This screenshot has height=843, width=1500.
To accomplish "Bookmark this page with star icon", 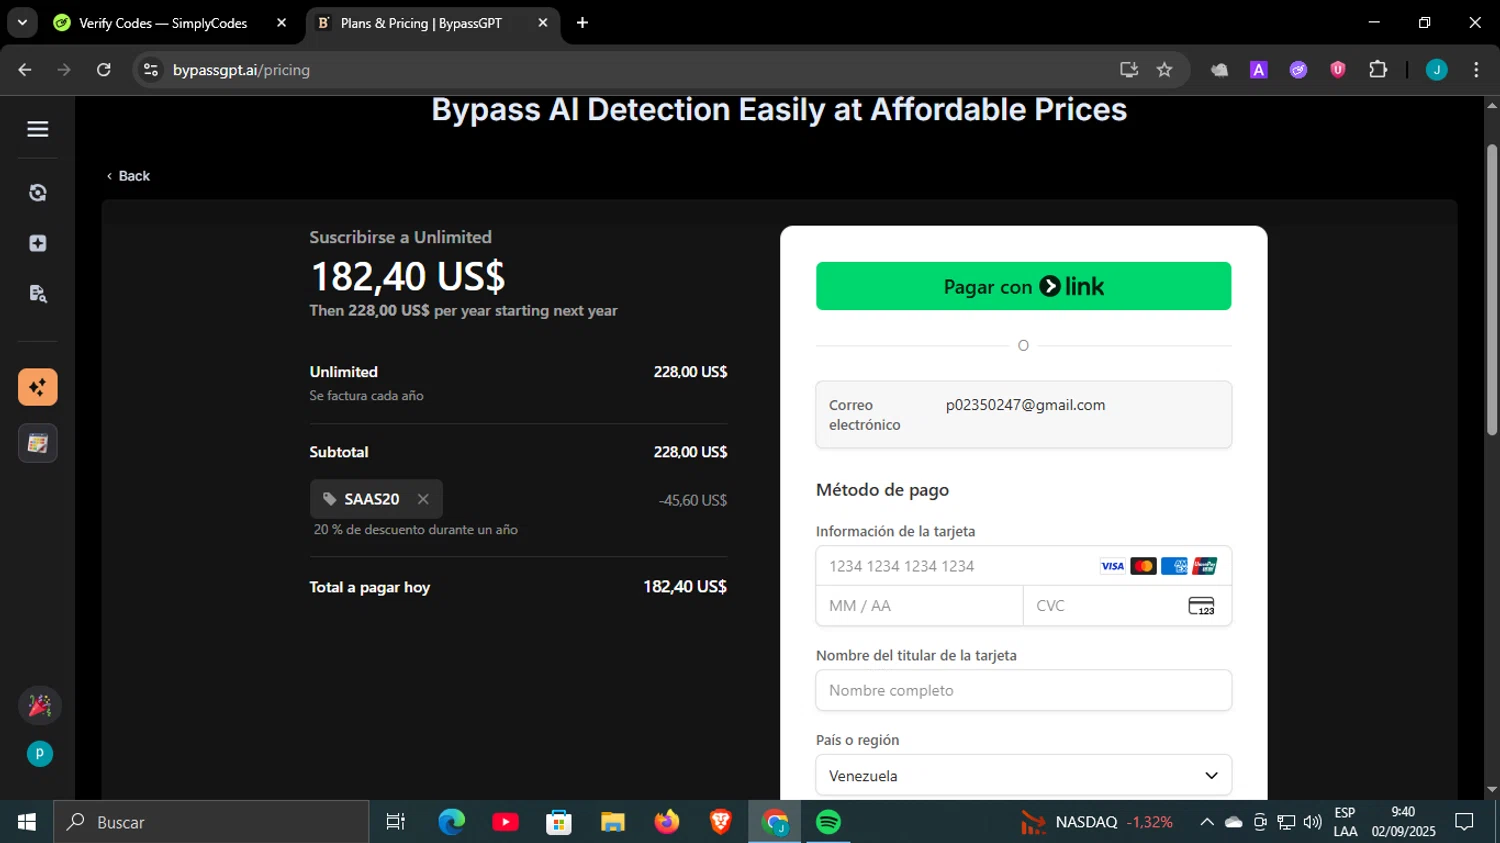I will 1164,70.
